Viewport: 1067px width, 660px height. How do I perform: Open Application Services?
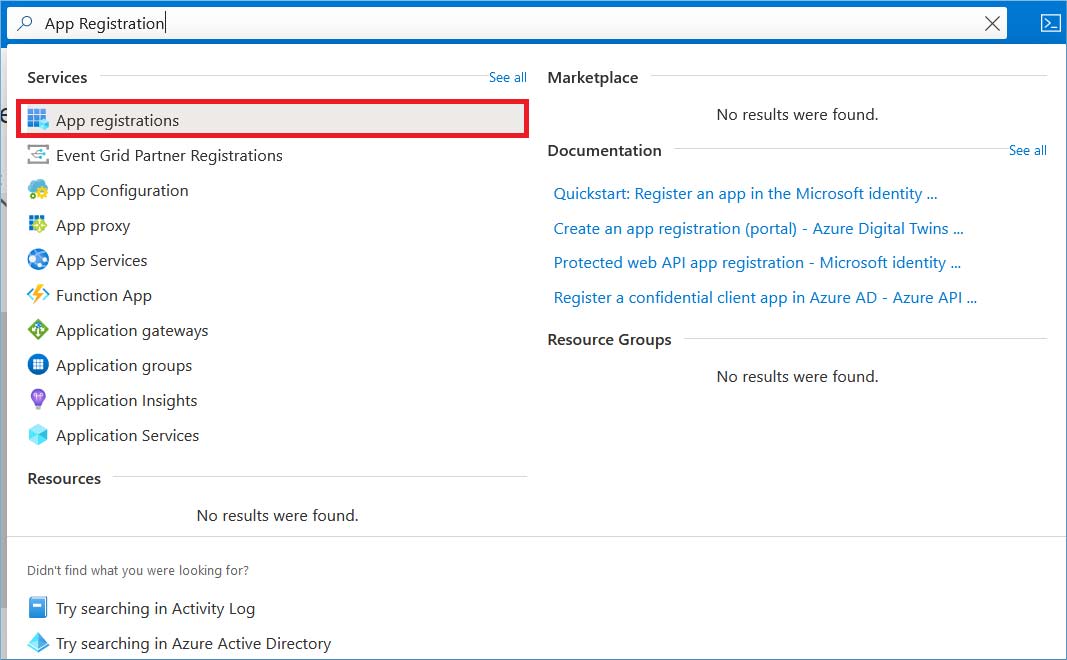coord(127,435)
